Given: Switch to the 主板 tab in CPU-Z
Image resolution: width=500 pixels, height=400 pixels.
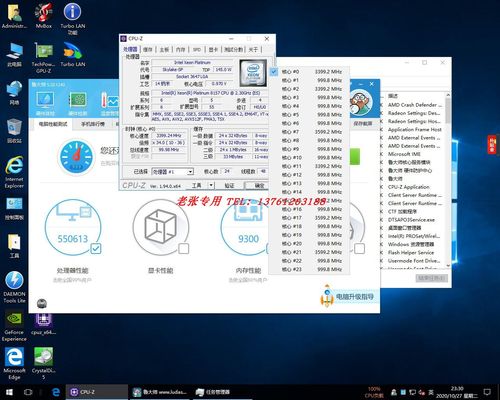Looking at the screenshot, I should (x=164, y=50).
